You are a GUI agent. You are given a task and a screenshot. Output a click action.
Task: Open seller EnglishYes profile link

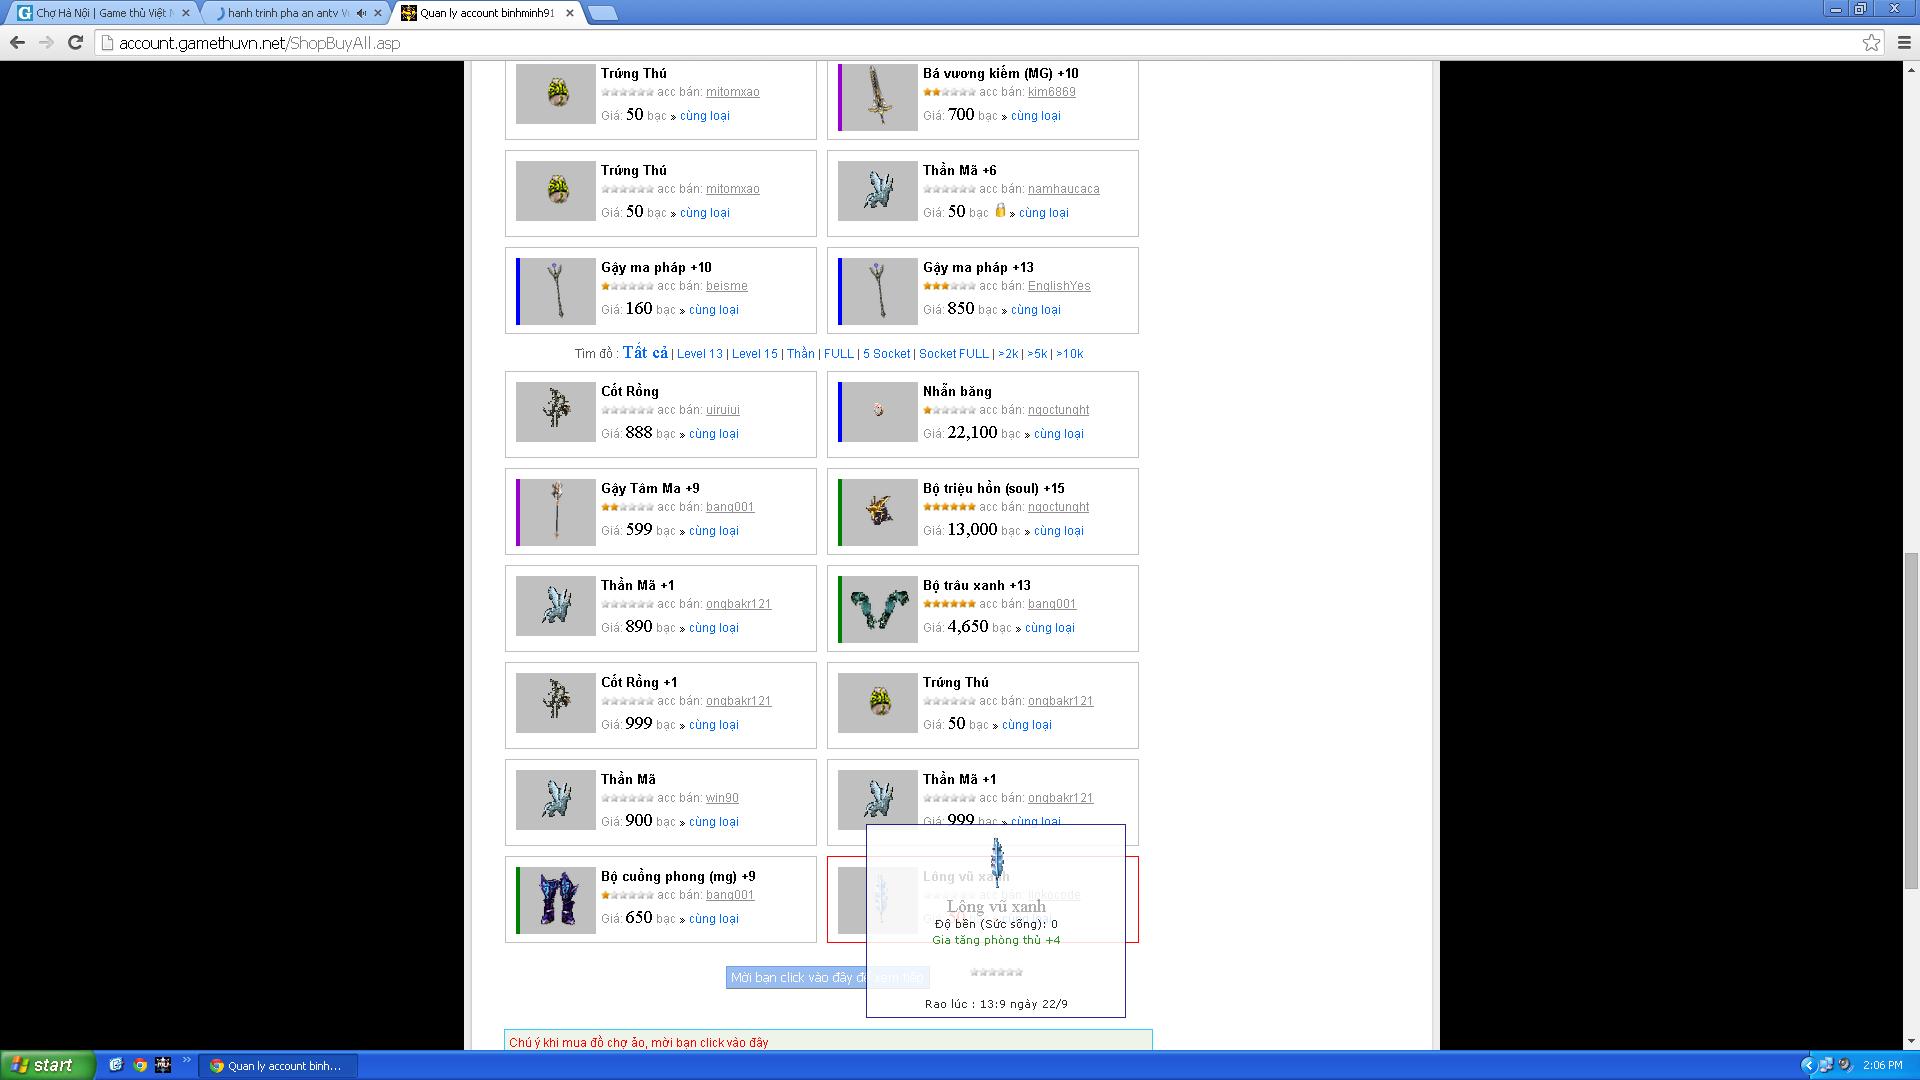(x=1059, y=286)
